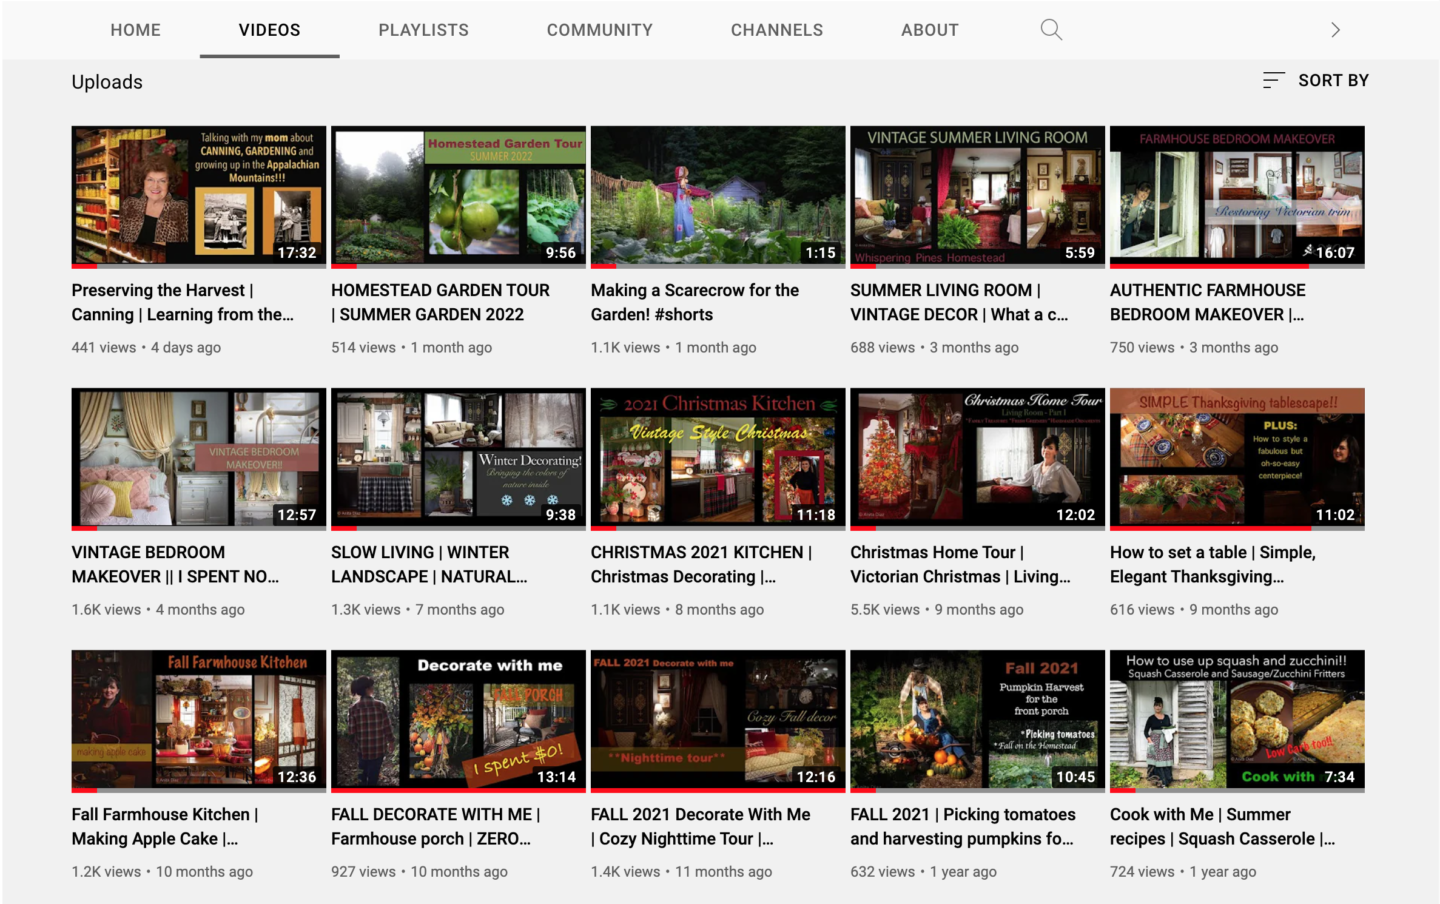The width and height of the screenshot is (1440, 904).
Task: Click the sort lines icon
Action: [x=1273, y=80]
